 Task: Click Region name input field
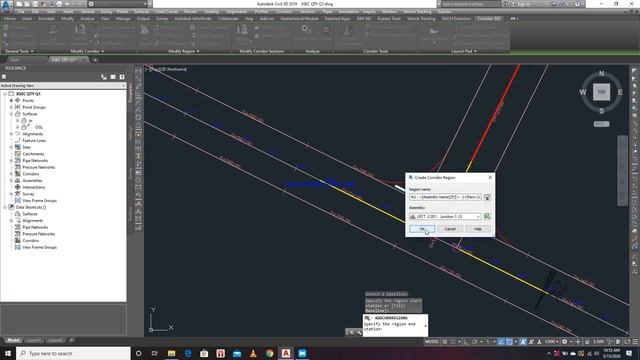pos(445,197)
